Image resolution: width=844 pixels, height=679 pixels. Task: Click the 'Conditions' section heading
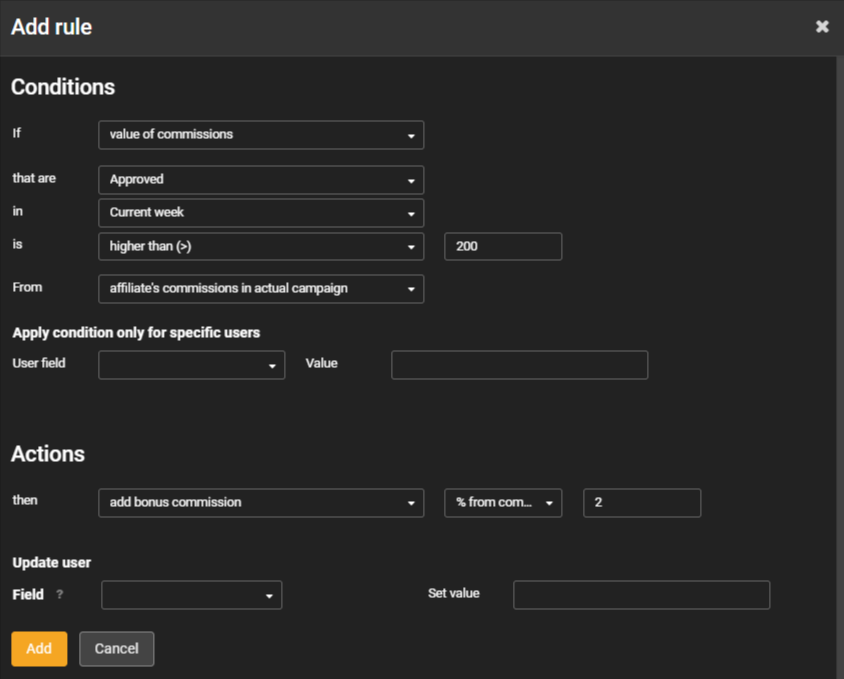[x=63, y=87]
